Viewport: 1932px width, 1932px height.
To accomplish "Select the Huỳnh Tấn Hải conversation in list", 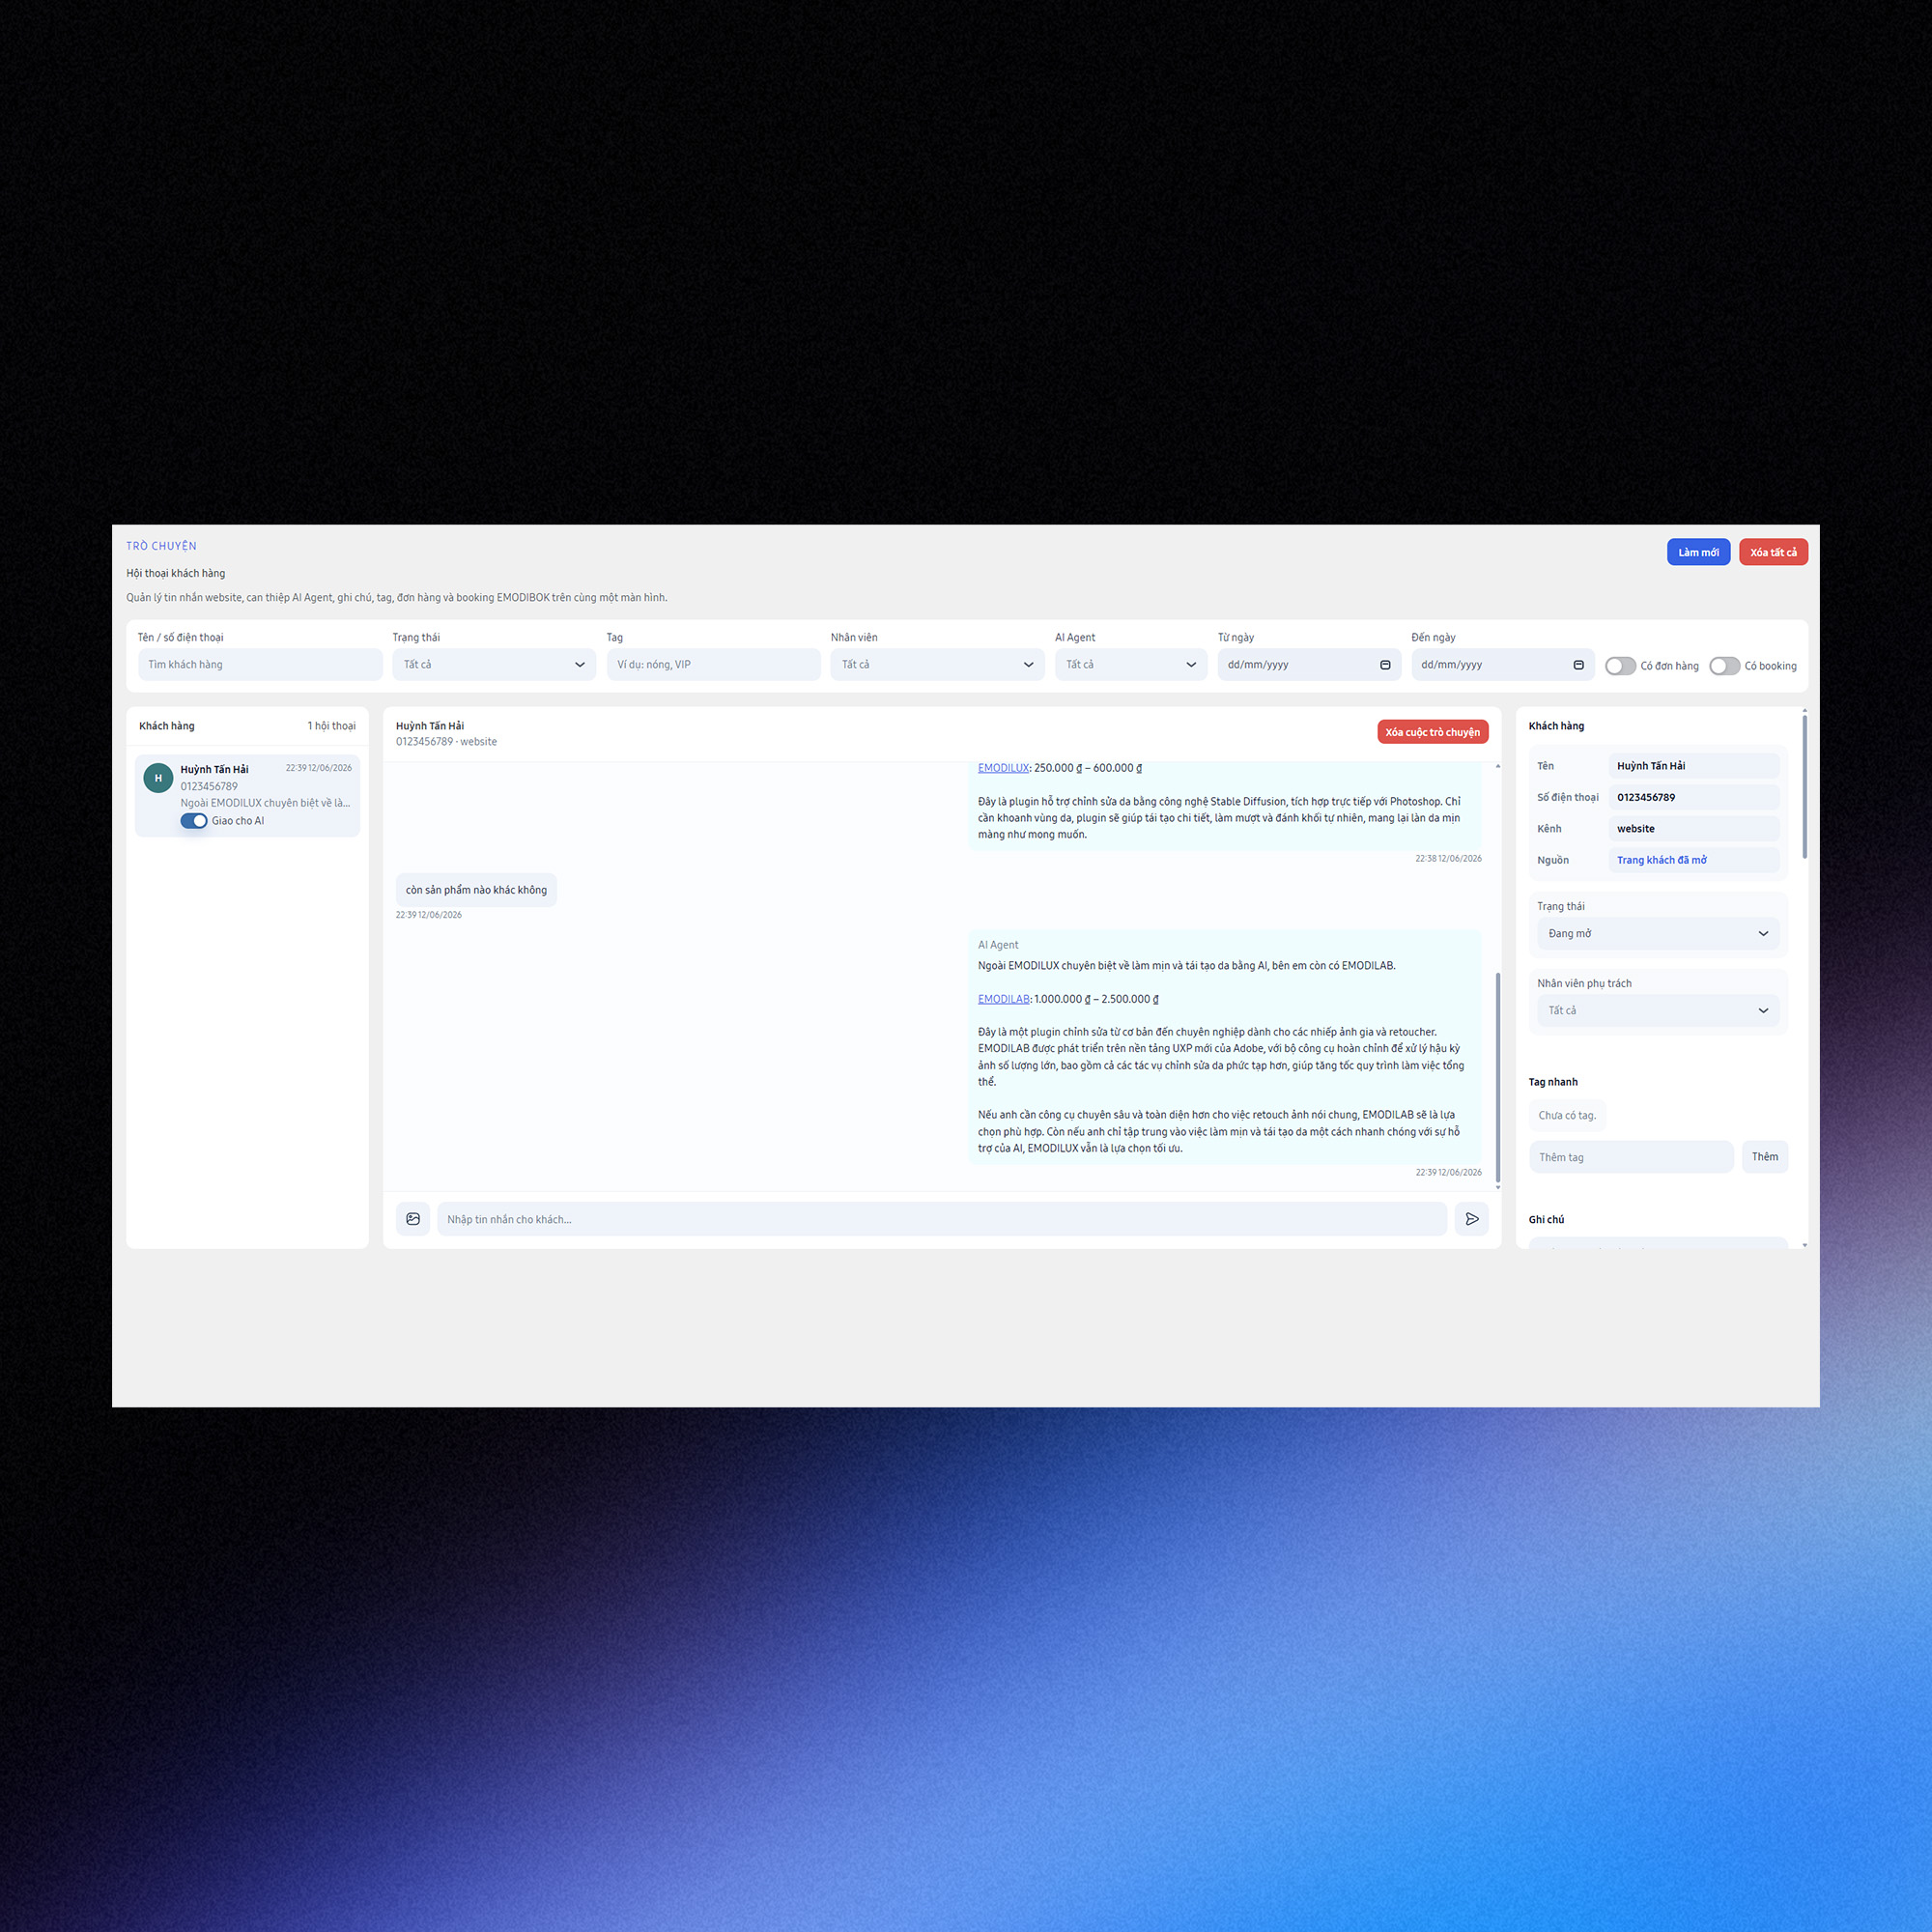I will point(247,796).
